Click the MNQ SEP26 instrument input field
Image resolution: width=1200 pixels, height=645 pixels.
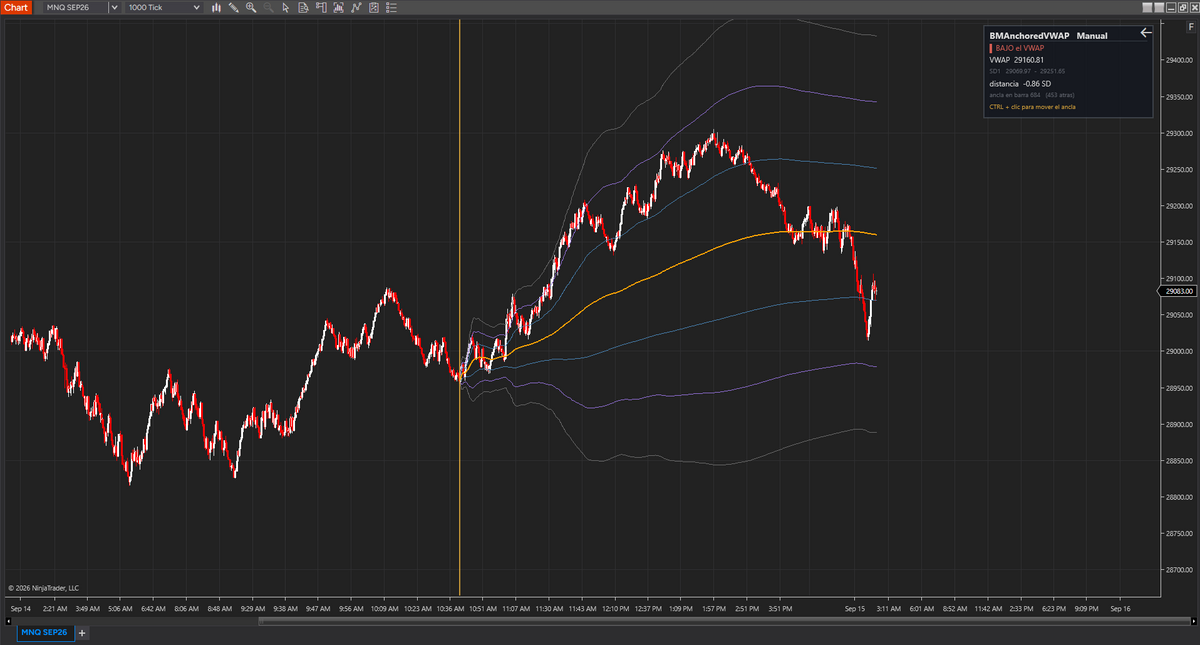75,7
